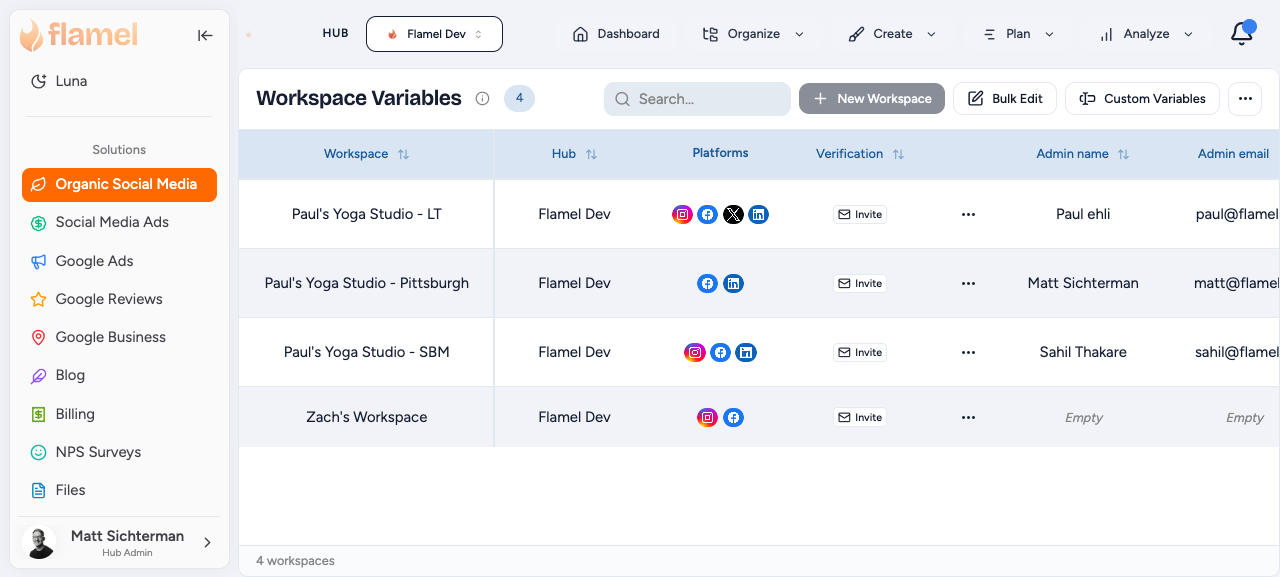
Task: Expand the Organize menu
Action: coord(755,34)
